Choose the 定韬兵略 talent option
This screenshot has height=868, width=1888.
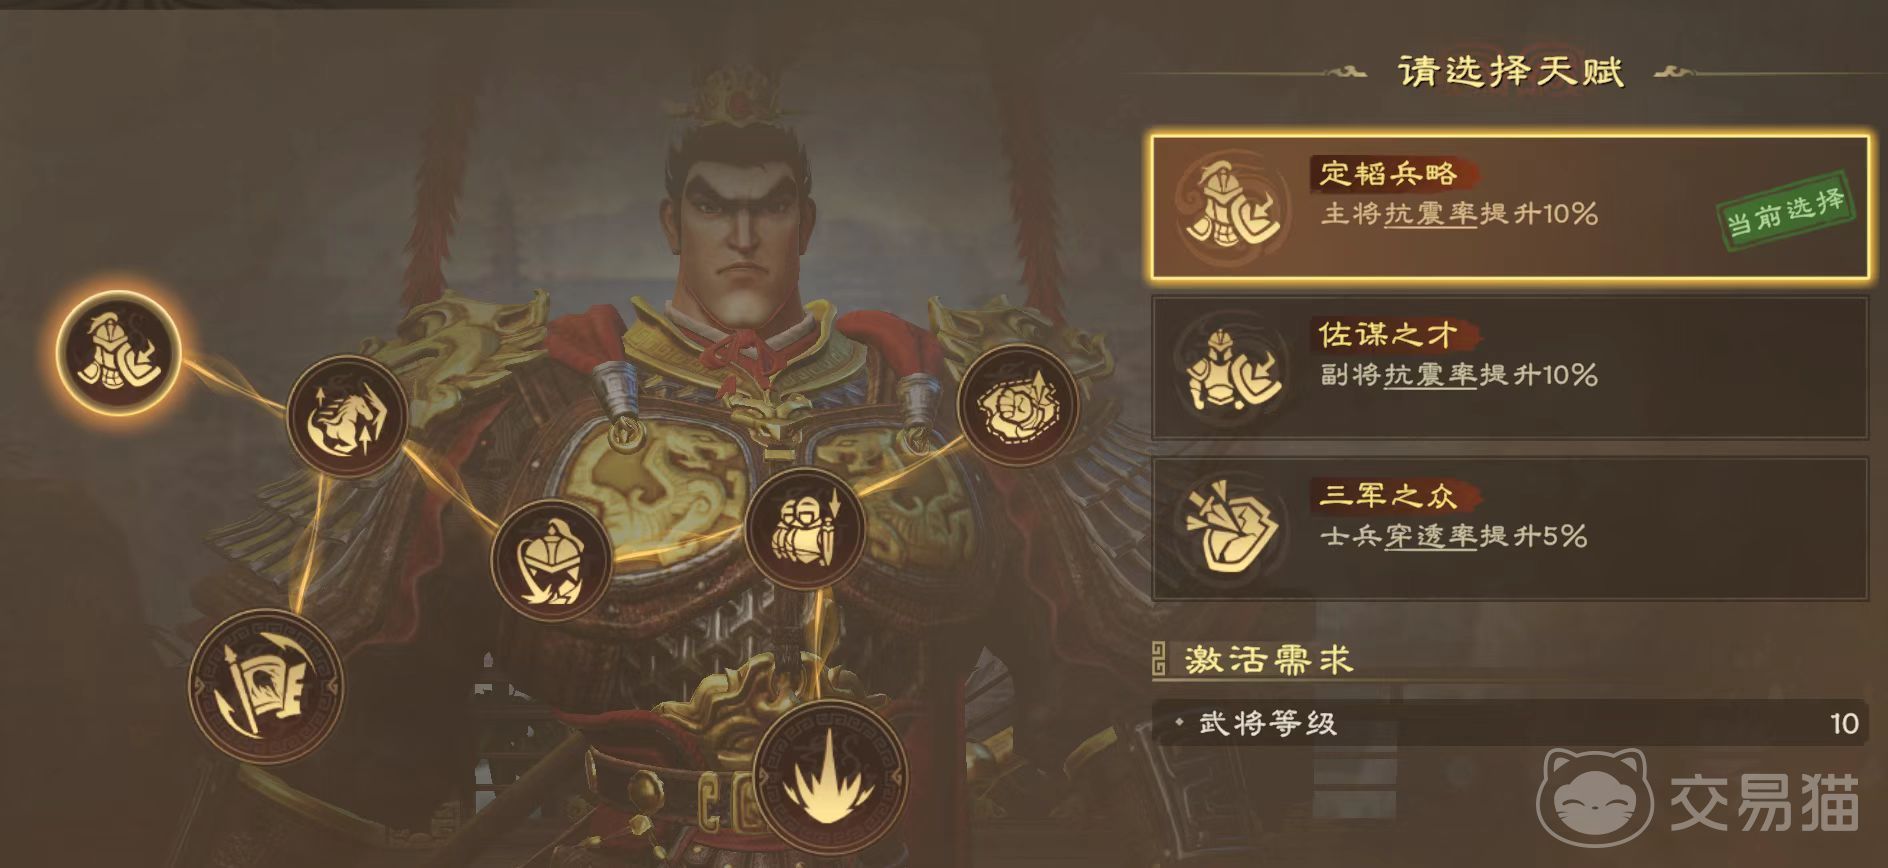(1510, 207)
